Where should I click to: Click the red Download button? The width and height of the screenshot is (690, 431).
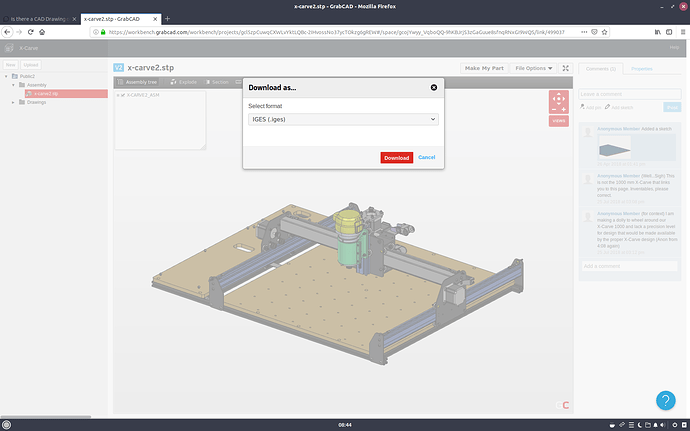coord(396,158)
